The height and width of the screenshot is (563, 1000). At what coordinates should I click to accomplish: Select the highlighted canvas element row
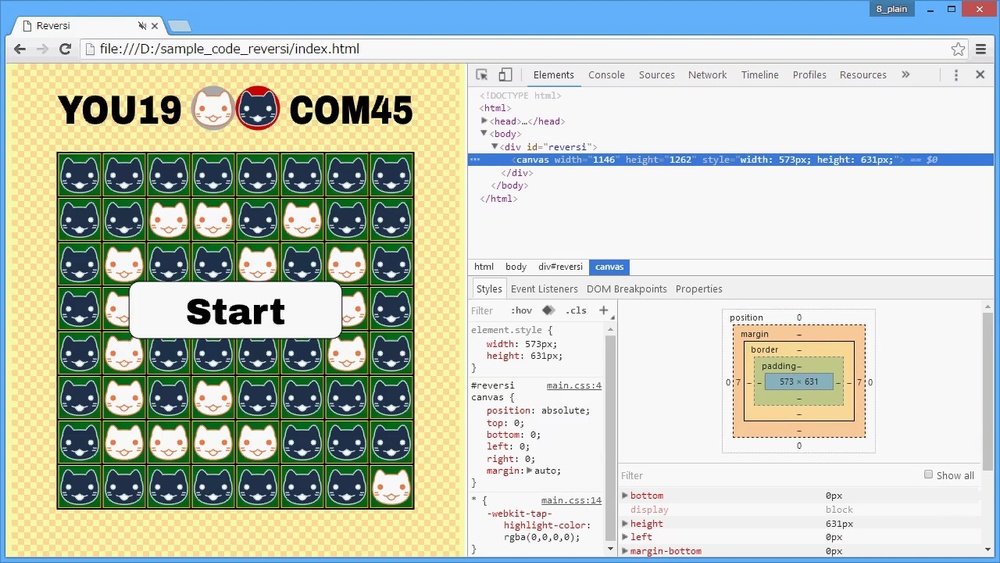733,159
